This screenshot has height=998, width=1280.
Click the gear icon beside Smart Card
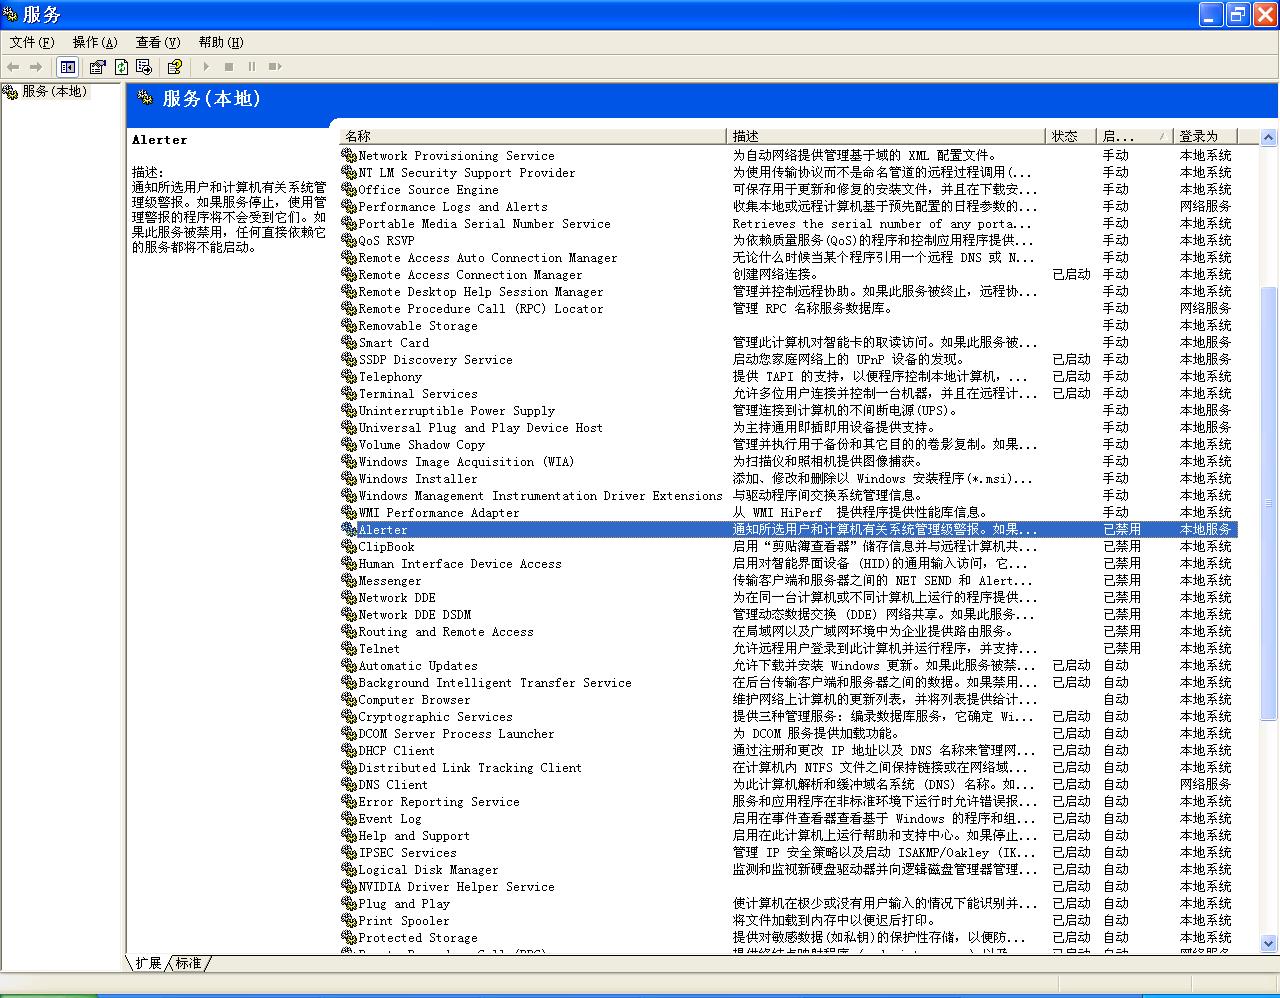349,343
